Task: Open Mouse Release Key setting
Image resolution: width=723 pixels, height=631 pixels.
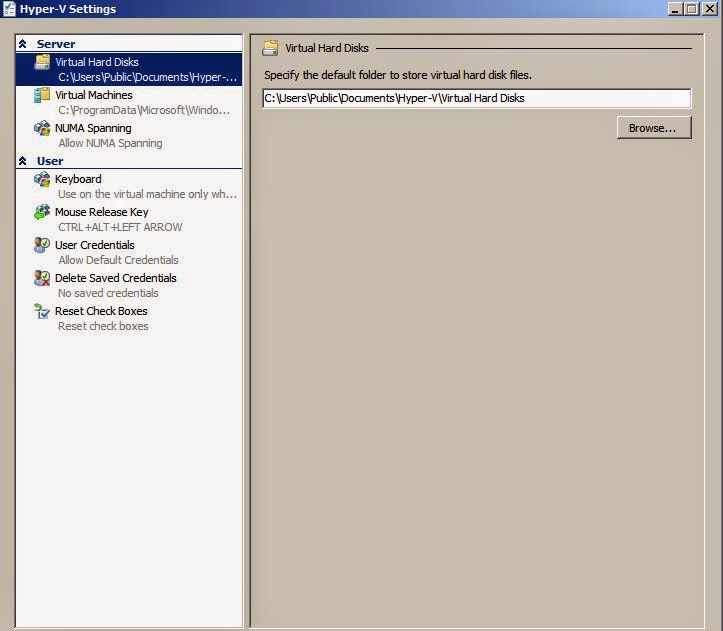Action: tap(129, 220)
